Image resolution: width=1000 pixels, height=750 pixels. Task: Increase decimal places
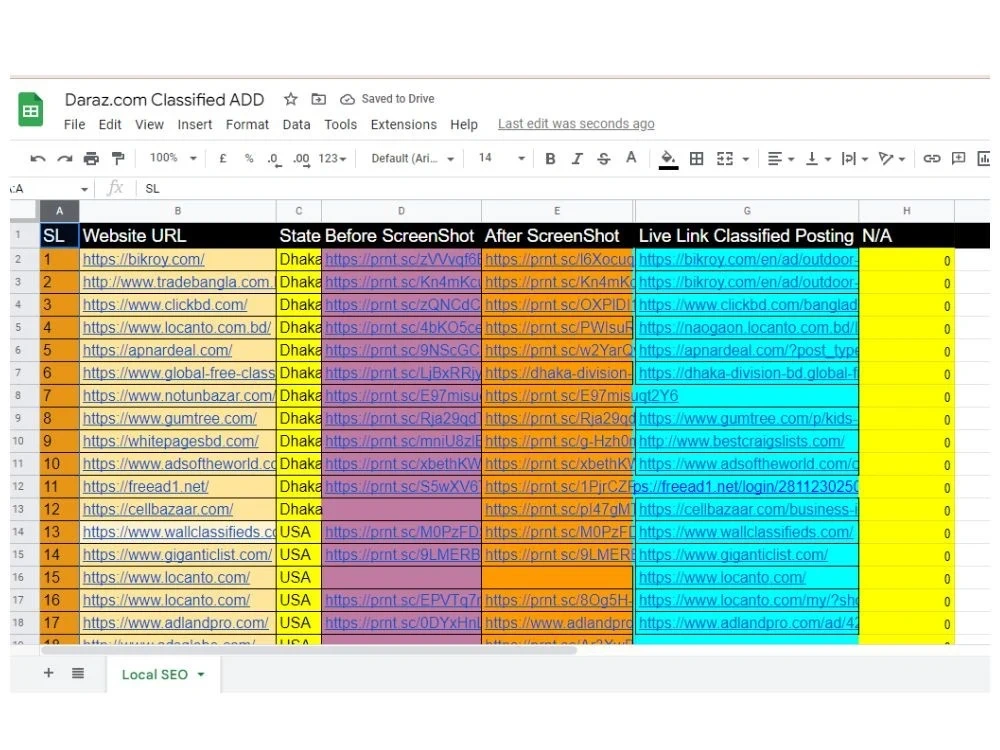pyautogui.click(x=302, y=159)
